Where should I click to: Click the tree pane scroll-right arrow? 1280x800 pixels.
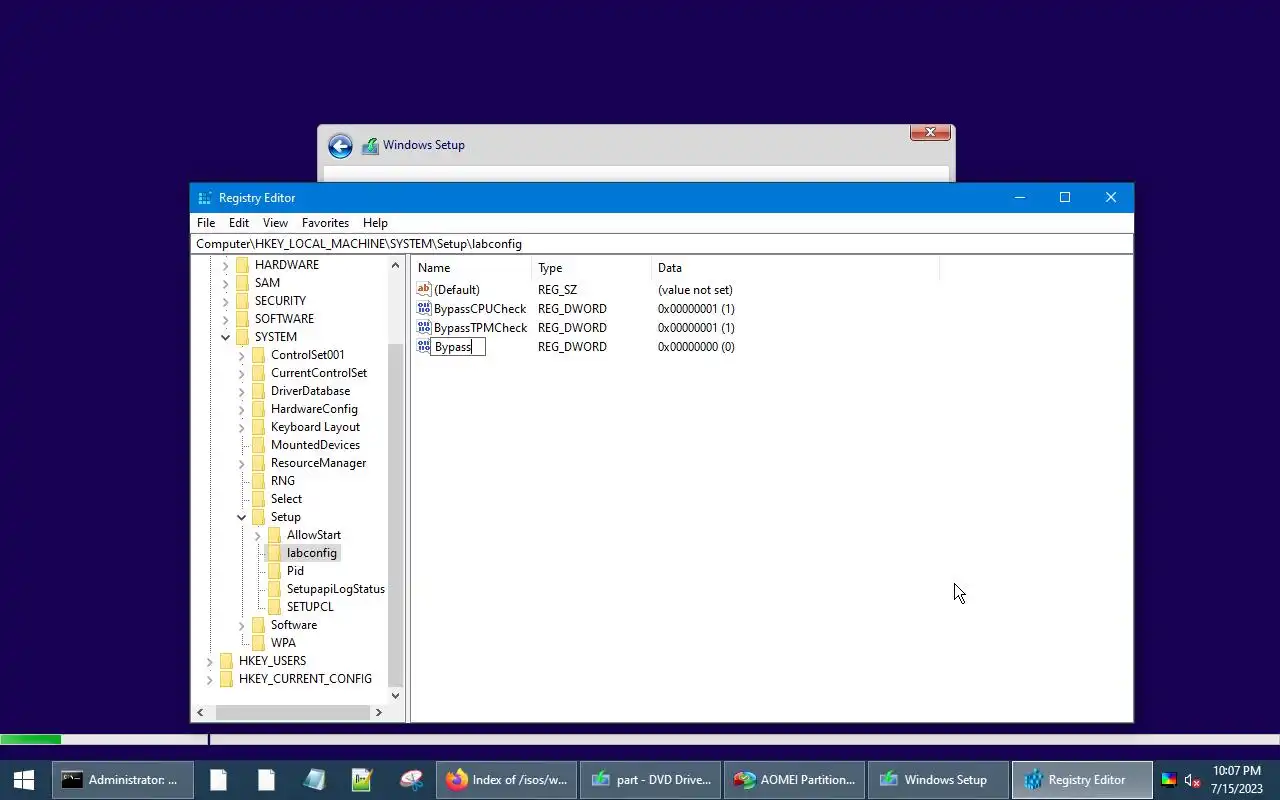pos(379,712)
